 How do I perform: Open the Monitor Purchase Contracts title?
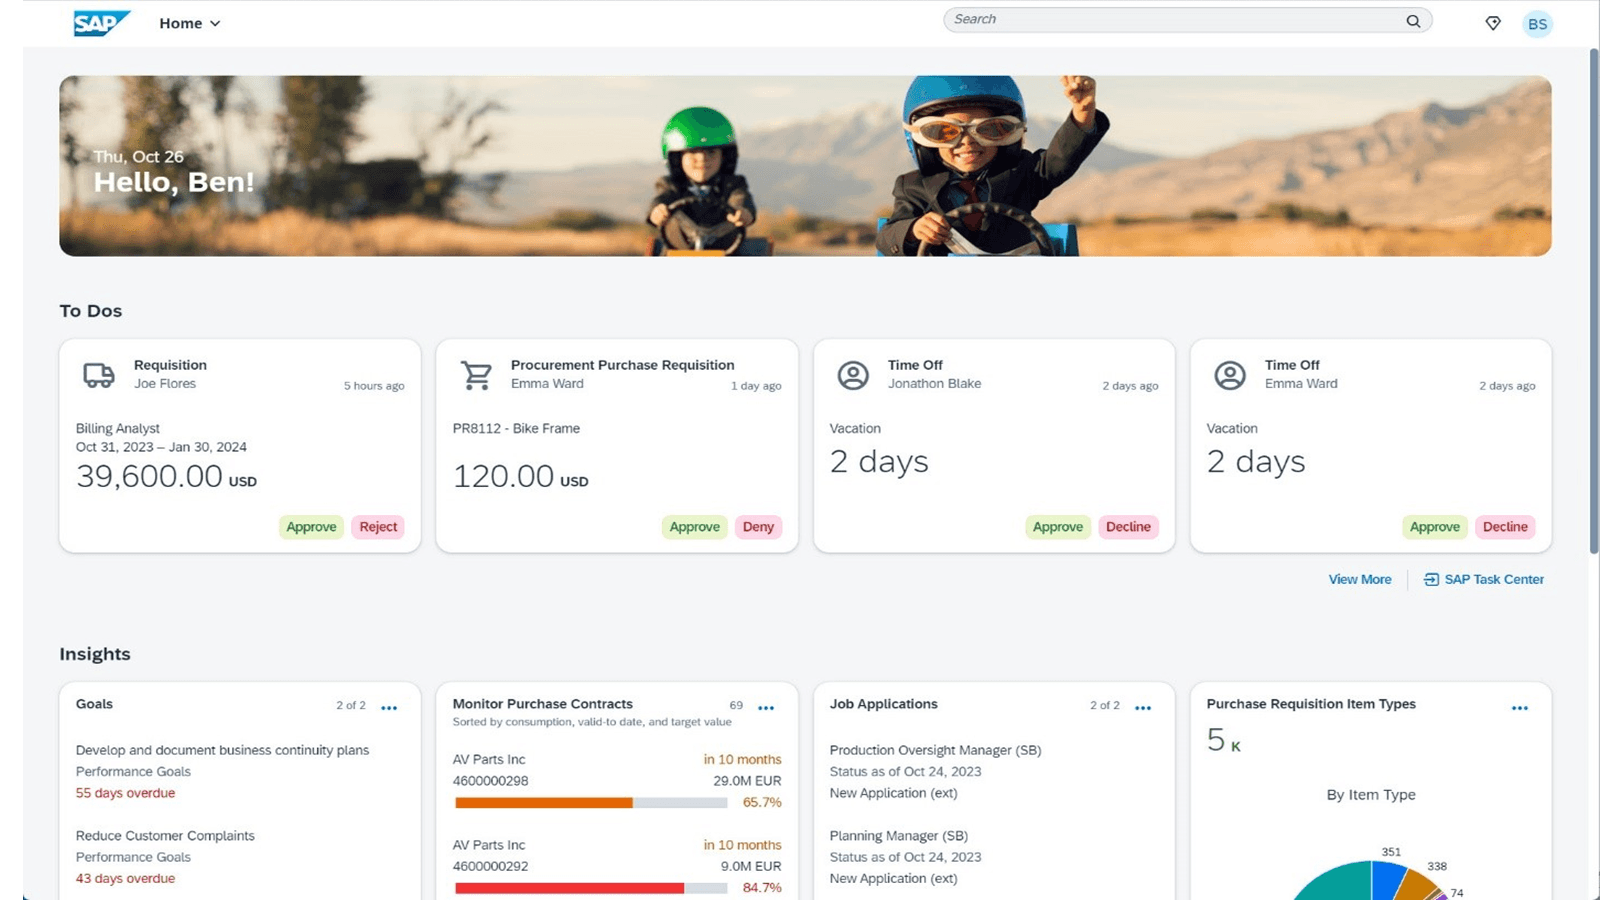point(542,704)
